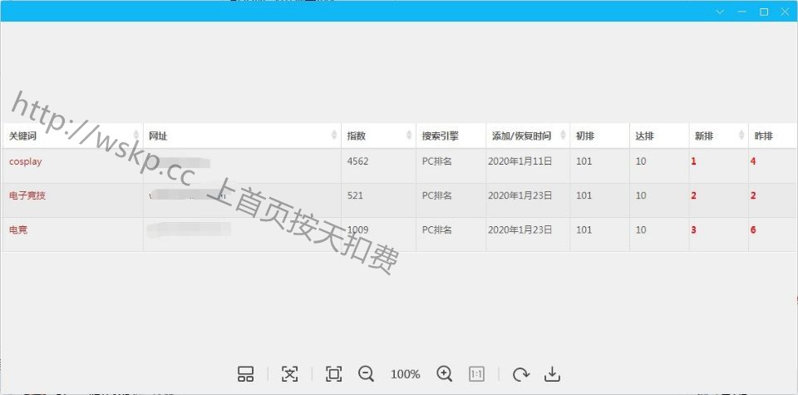Click the 网址 column header
This screenshot has height=395, width=798.
(x=158, y=136)
